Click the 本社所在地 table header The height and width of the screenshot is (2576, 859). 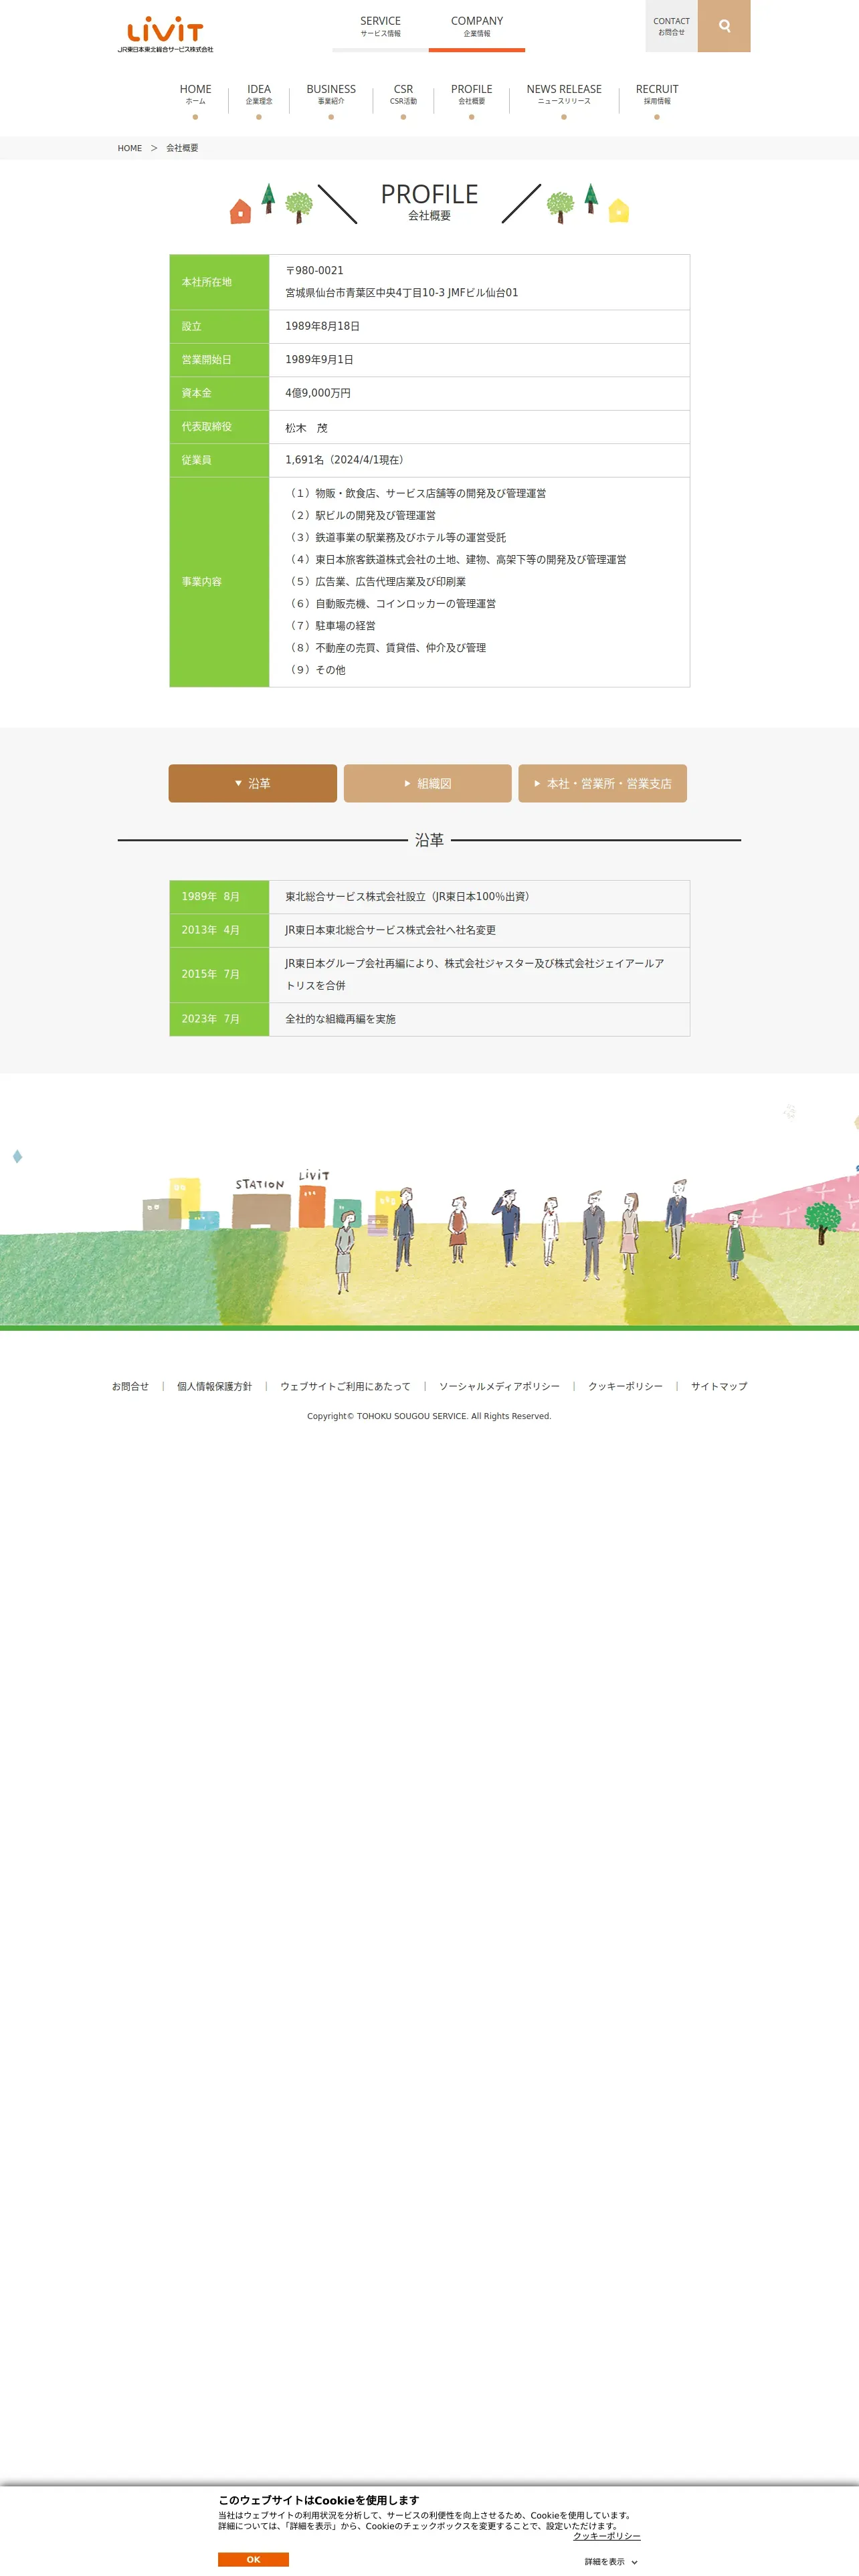pos(219,282)
